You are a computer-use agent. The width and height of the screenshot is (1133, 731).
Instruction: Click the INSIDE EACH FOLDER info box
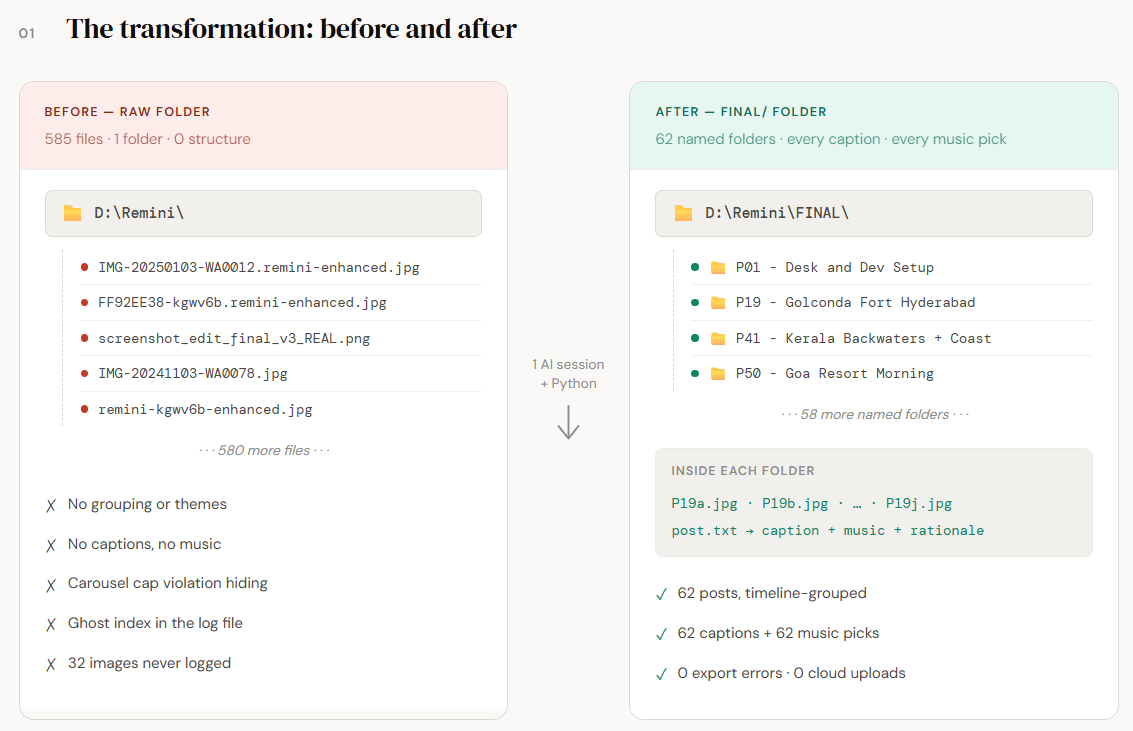click(874, 502)
